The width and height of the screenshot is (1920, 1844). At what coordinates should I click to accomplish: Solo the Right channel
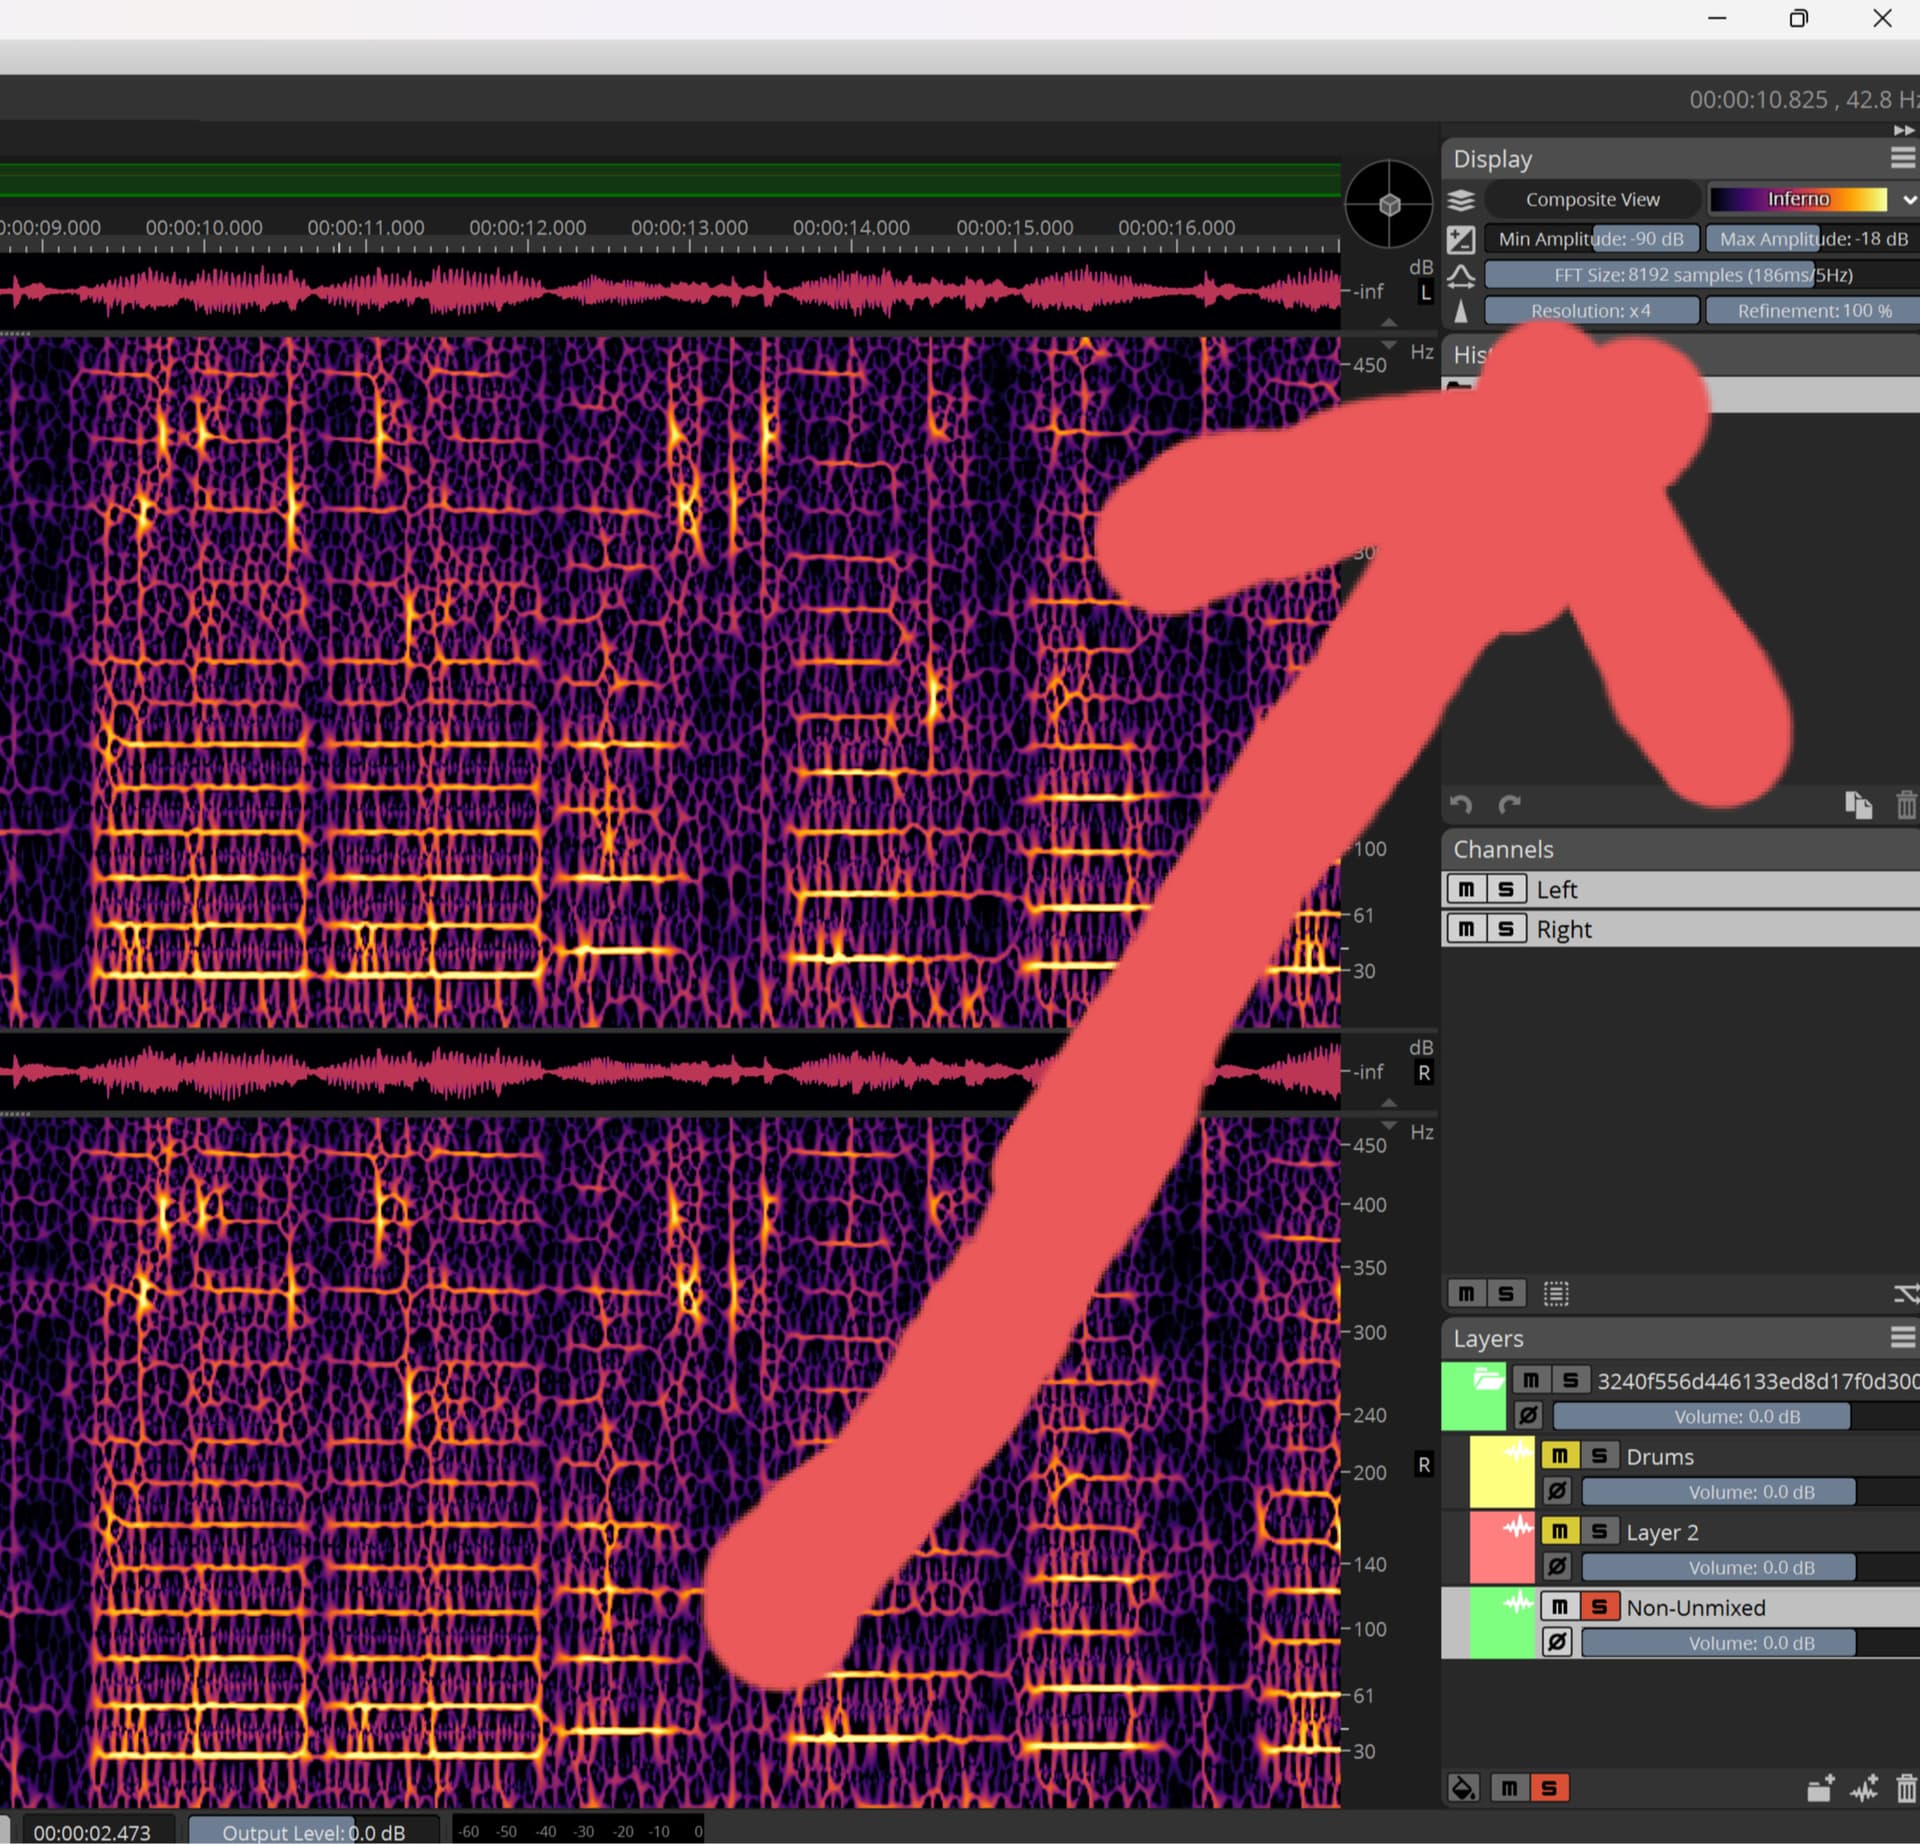click(x=1506, y=929)
